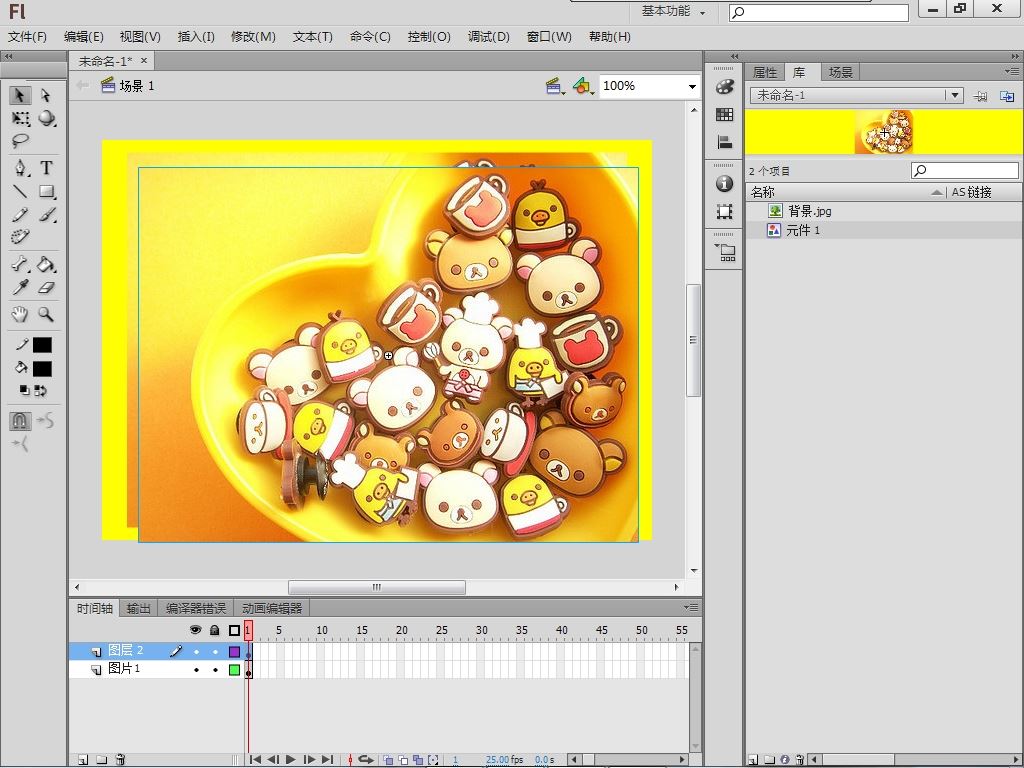Click the eye icon above layers
The image size is (1024, 768).
195,630
